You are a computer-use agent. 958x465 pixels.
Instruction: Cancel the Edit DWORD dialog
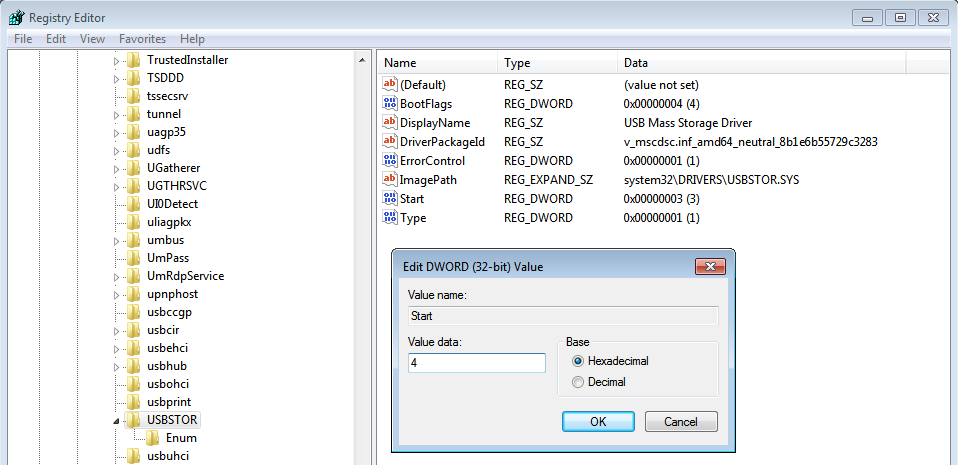coord(679,422)
